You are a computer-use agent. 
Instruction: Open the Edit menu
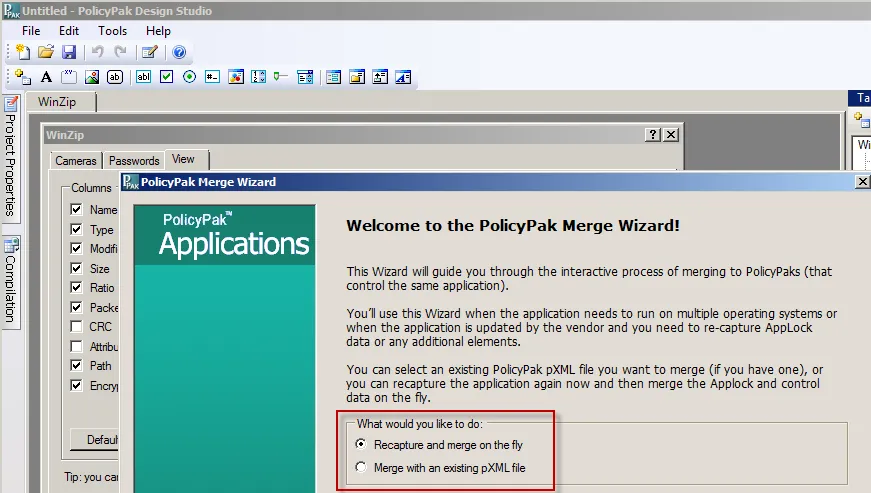69,31
